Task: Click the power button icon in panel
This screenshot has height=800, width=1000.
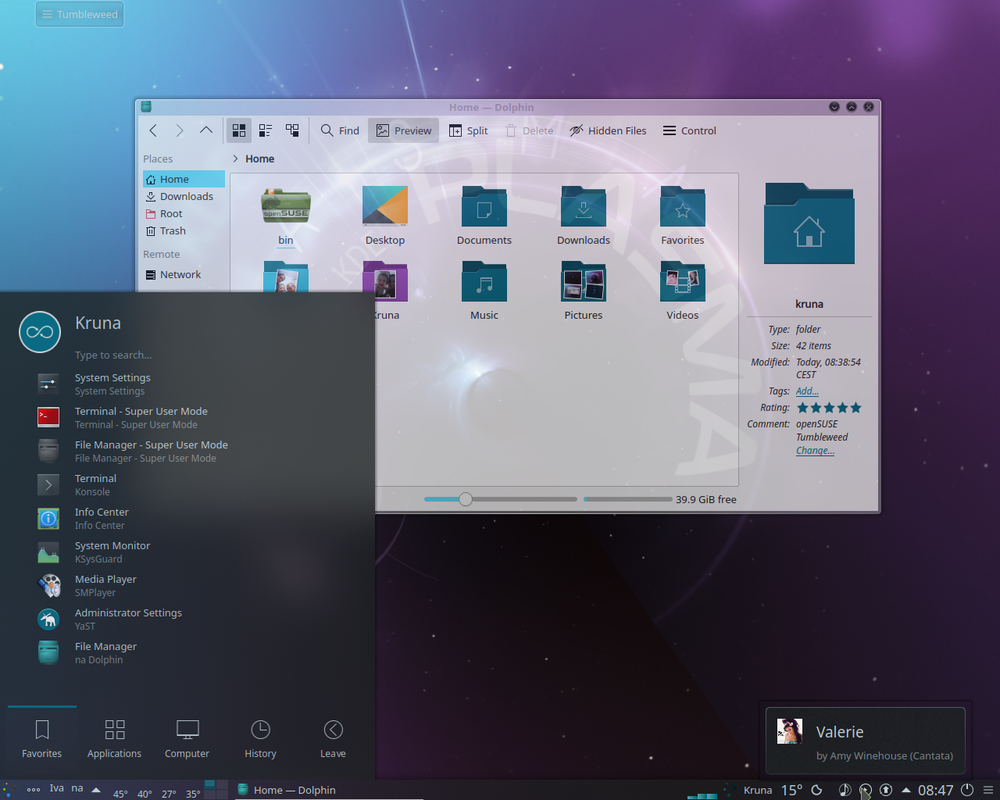Action: click(967, 790)
